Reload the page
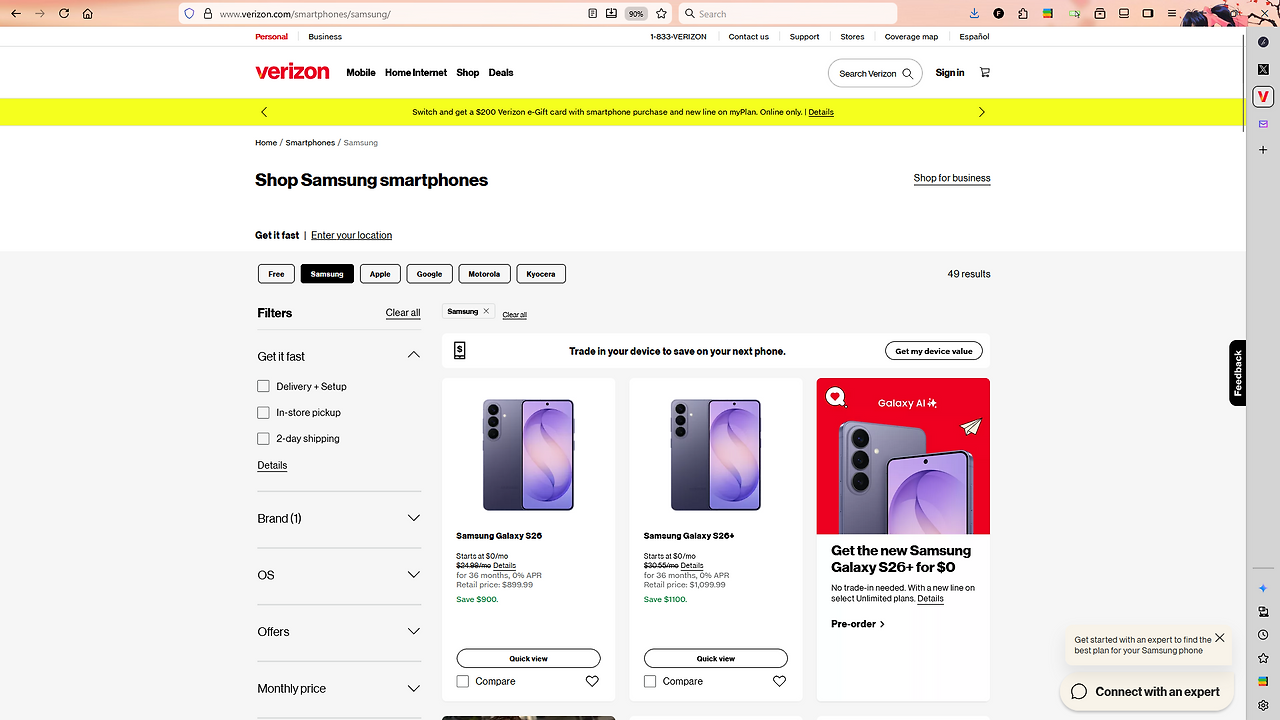Image resolution: width=1280 pixels, height=720 pixels. pyautogui.click(x=64, y=14)
